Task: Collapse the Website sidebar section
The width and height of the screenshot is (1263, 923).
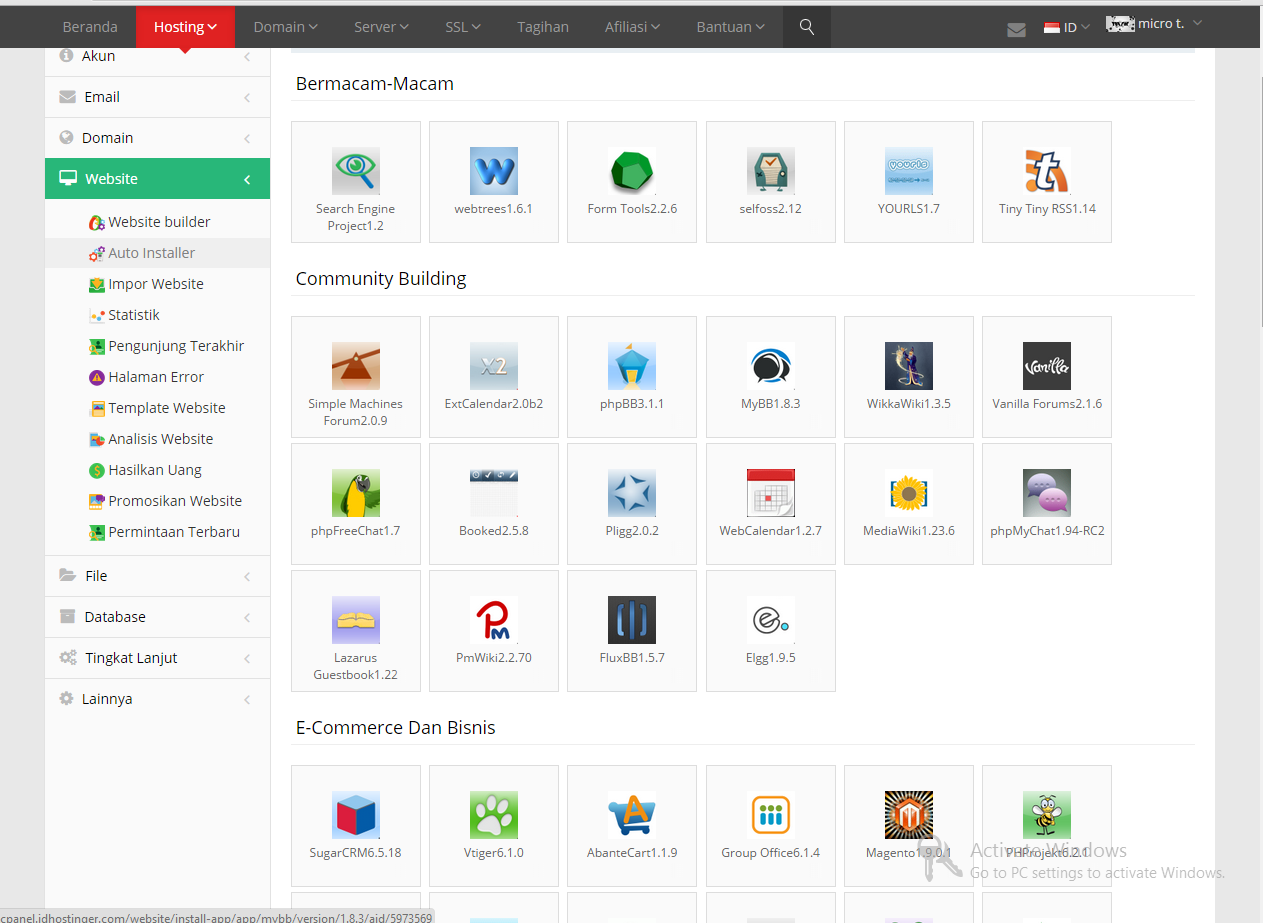Action: [157, 179]
